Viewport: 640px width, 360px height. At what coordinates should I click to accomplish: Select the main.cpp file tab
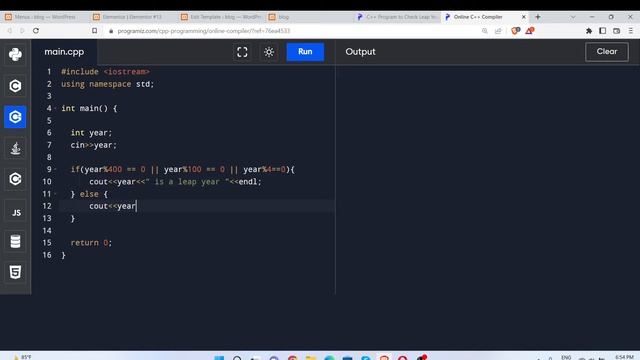pyautogui.click(x=64, y=52)
